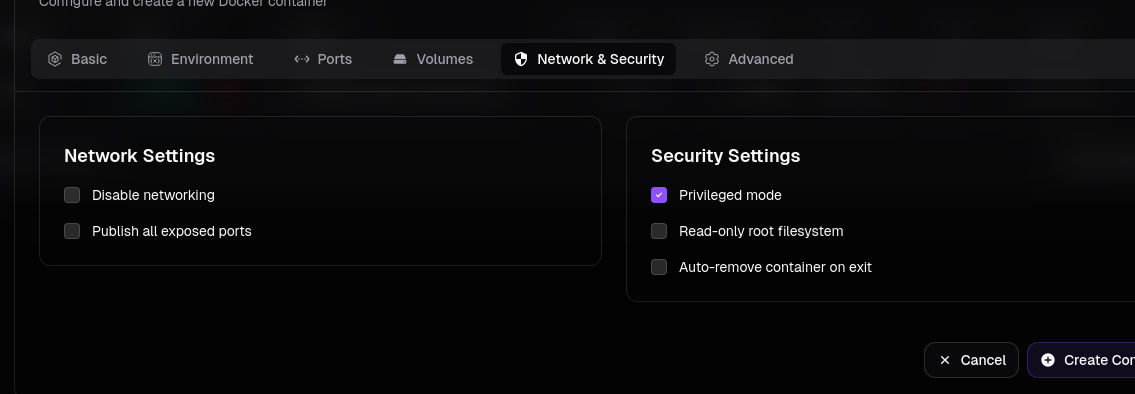Click the Network Settings heading
1135x394 pixels.
tap(140, 156)
